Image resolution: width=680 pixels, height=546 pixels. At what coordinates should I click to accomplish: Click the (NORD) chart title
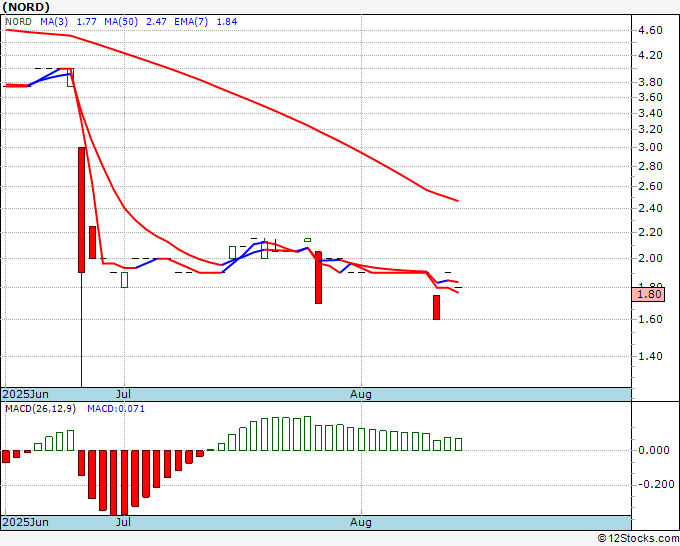tap(26, 7)
